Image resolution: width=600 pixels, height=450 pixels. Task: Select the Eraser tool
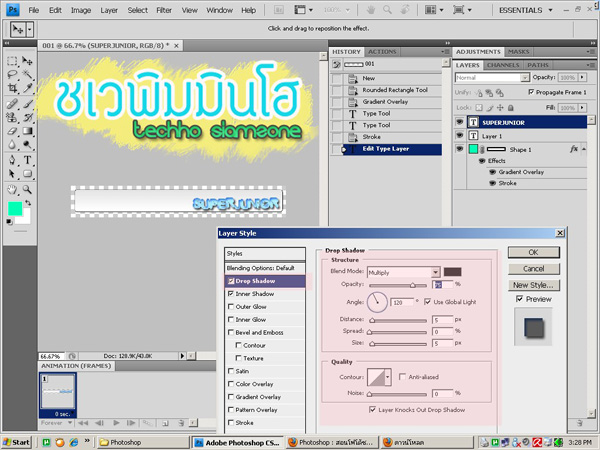(x=12, y=131)
